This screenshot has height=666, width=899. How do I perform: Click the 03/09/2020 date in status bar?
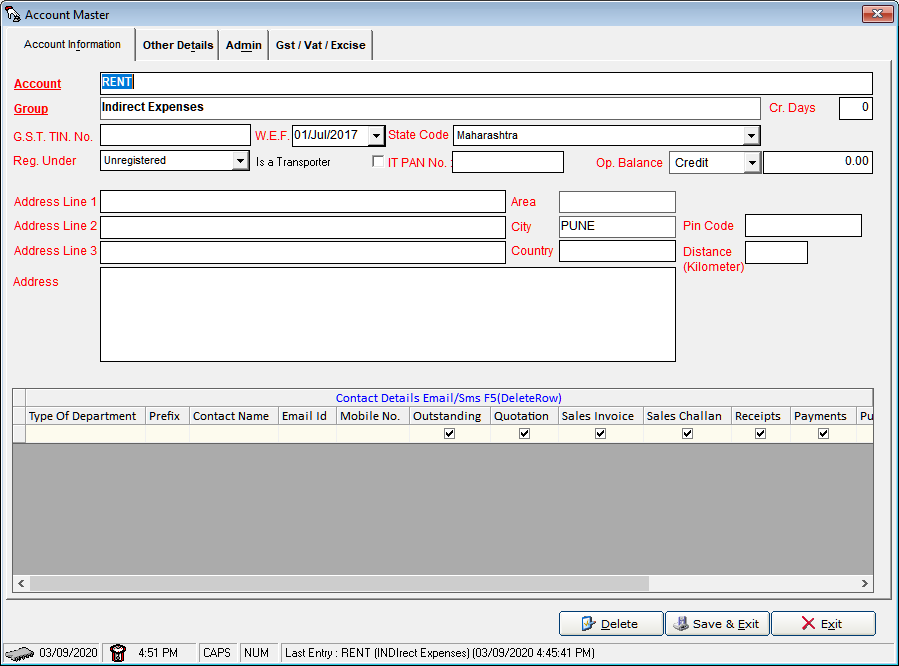click(x=68, y=653)
